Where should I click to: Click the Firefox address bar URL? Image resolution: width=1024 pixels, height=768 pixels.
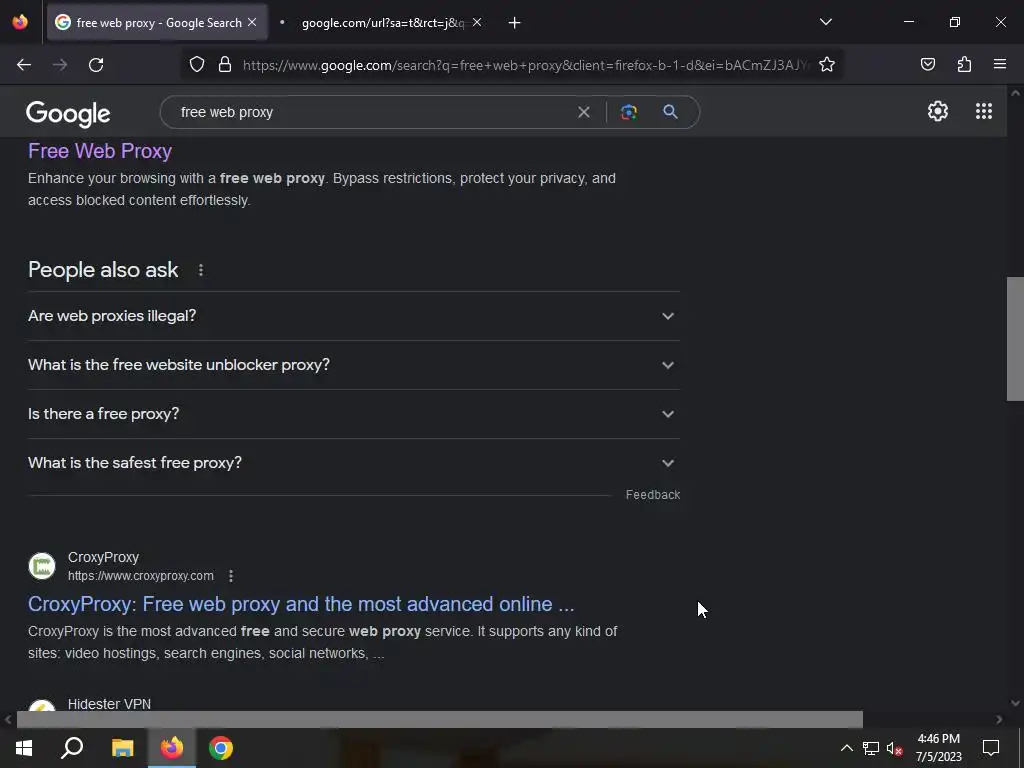[x=525, y=65]
